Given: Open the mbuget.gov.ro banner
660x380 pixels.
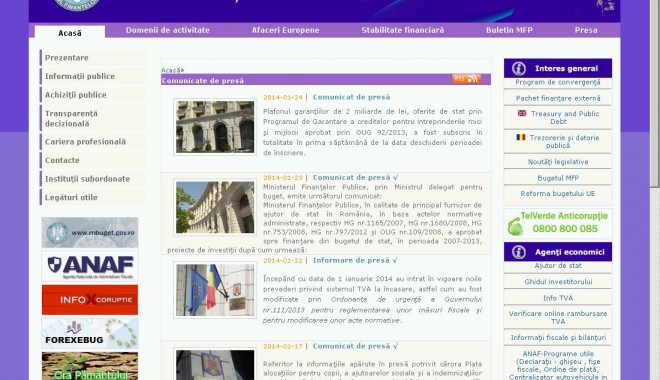Looking at the screenshot, I should 90,232.
